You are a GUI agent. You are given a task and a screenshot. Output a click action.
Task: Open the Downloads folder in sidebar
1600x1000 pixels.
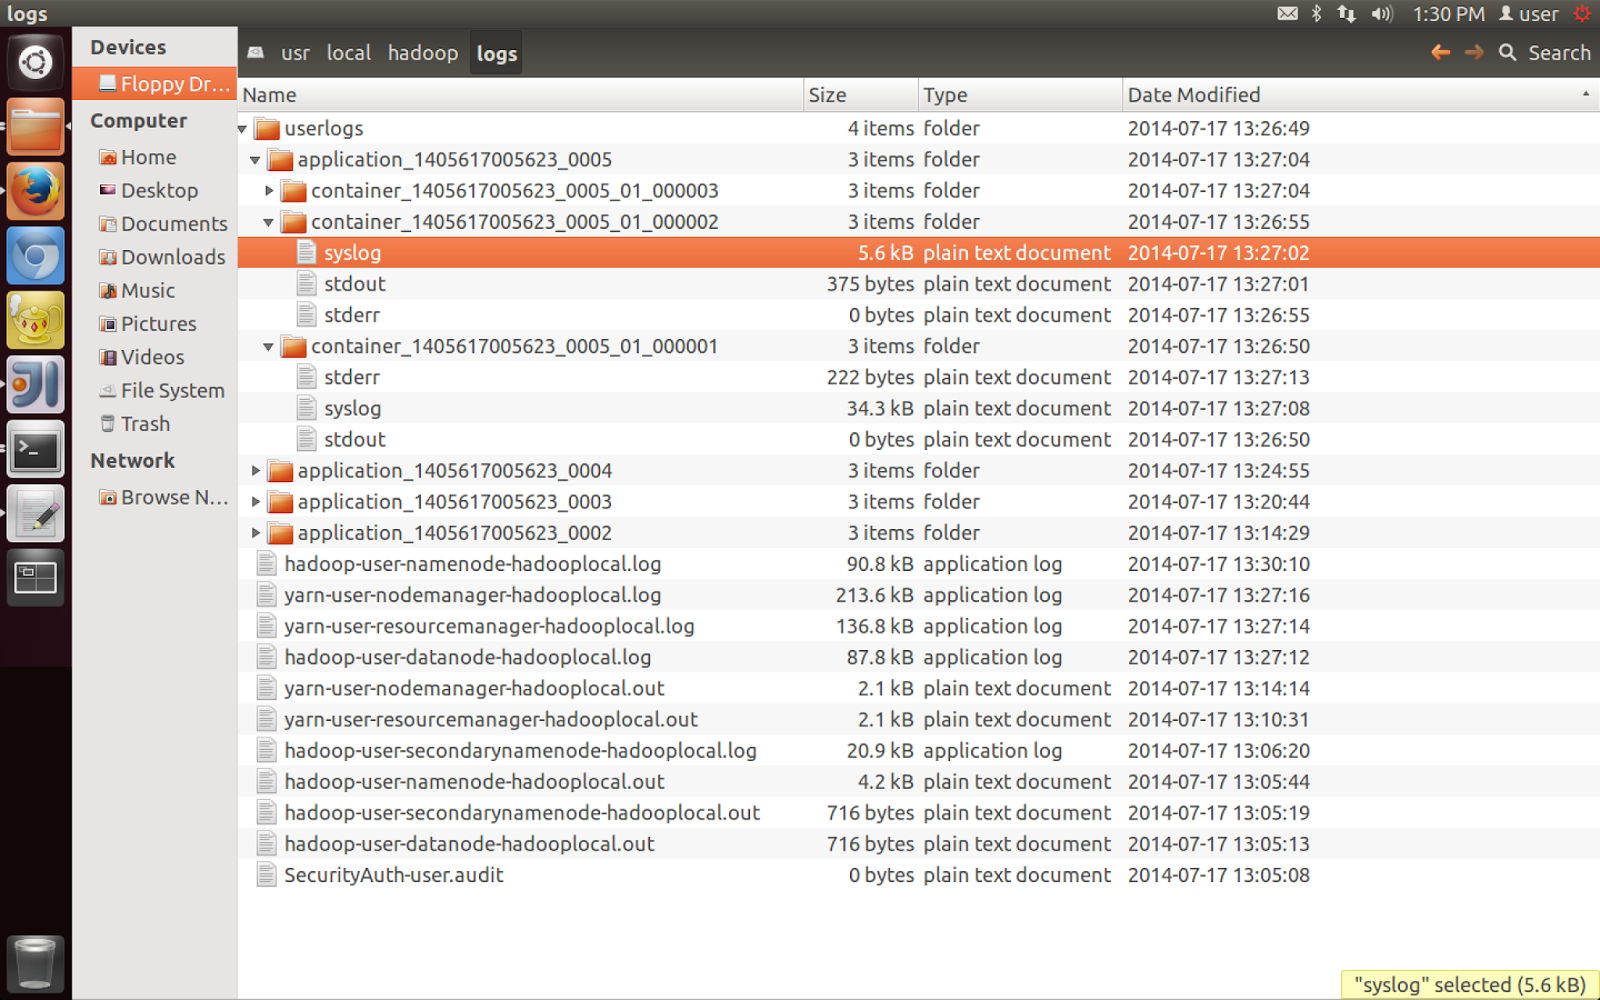(172, 257)
